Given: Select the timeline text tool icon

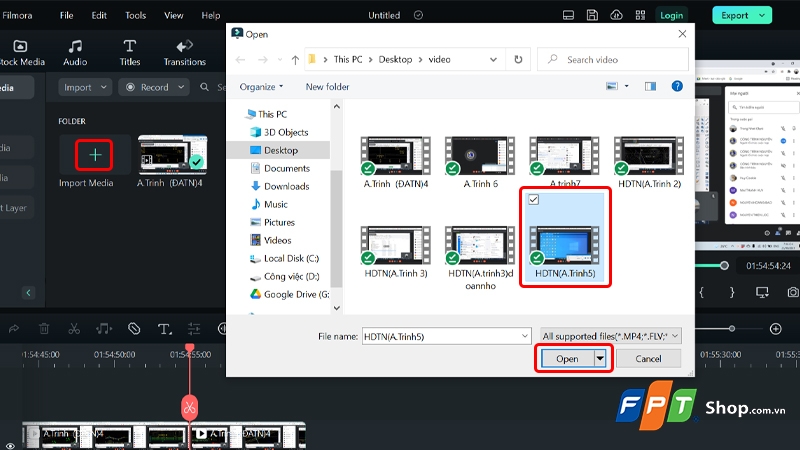Looking at the screenshot, I should point(164,329).
